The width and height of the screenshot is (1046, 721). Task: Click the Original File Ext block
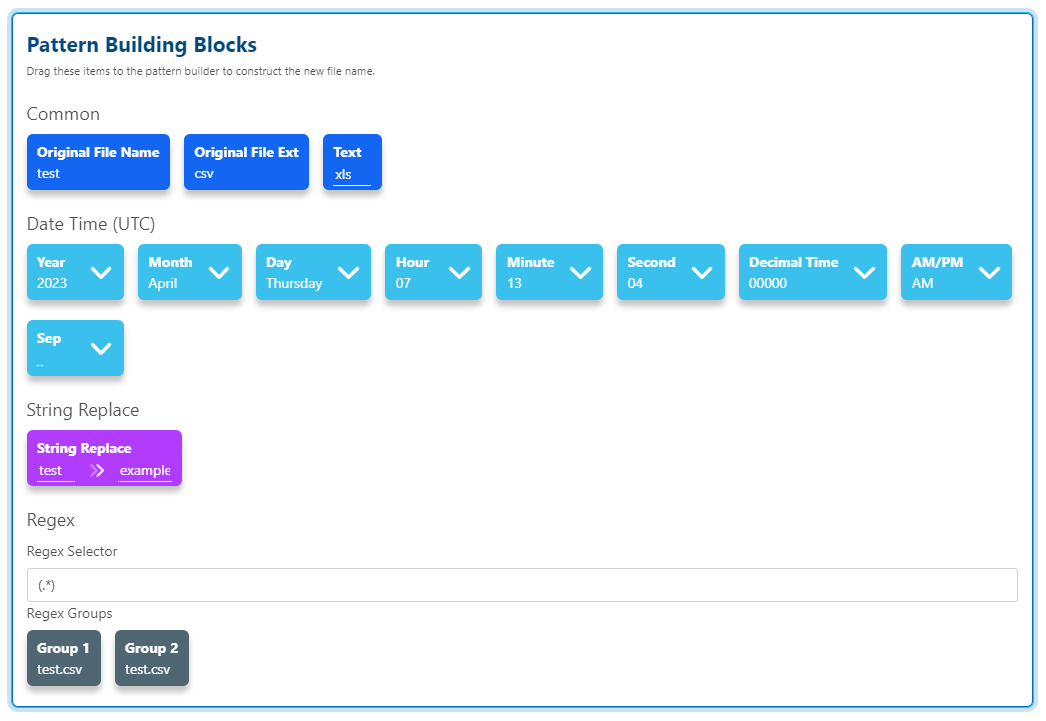(246, 162)
